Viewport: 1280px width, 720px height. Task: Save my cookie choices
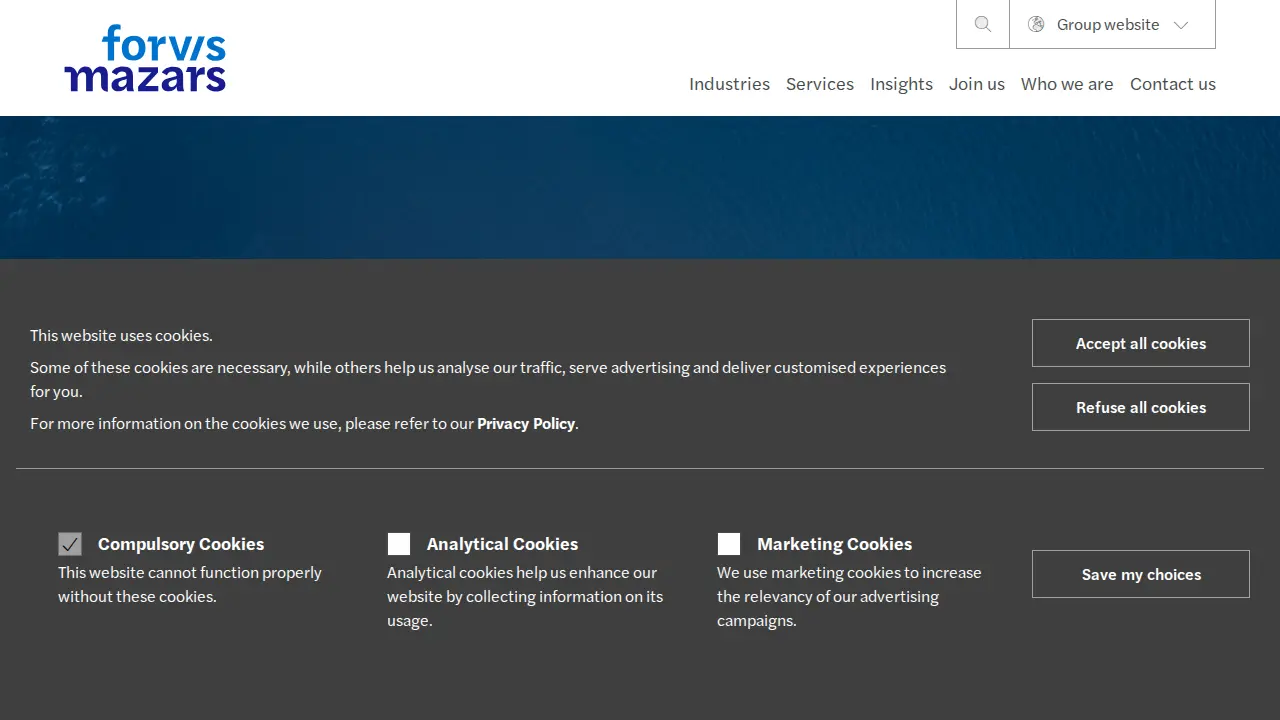tap(1141, 574)
